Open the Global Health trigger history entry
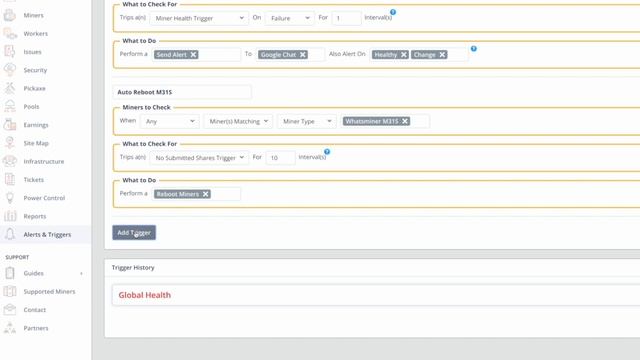The image size is (640, 360). point(144,295)
